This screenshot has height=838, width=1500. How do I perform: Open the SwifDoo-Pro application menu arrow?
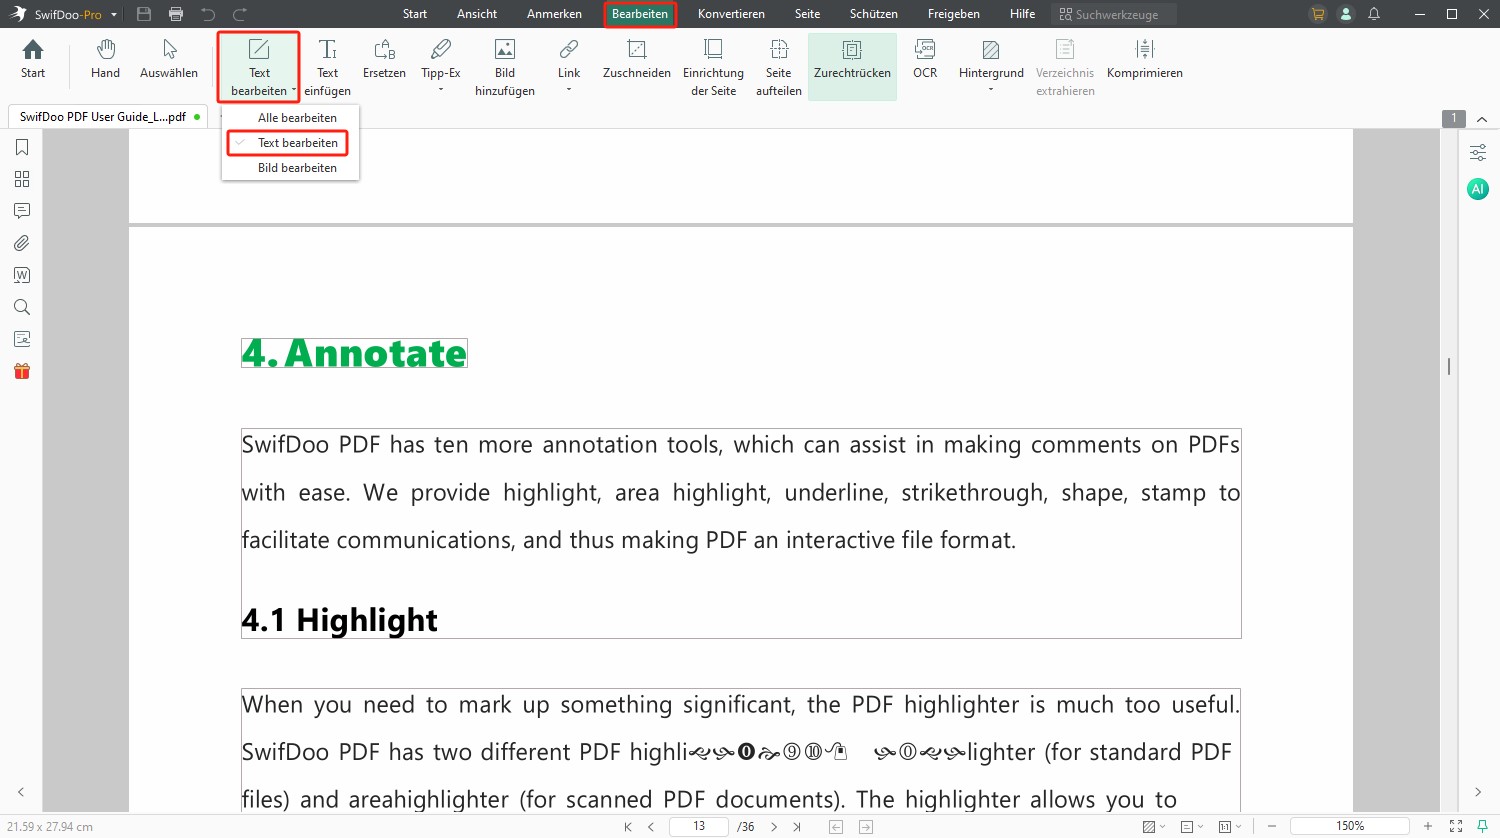click(114, 15)
